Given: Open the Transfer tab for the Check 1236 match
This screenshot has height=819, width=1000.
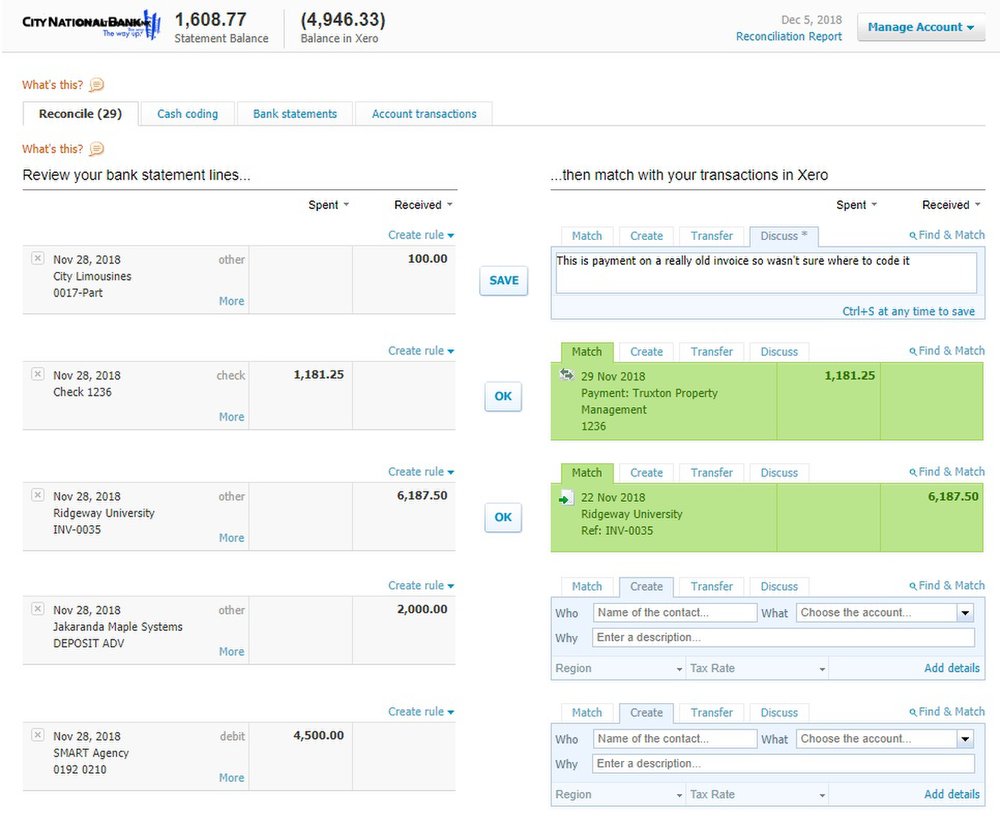Looking at the screenshot, I should tap(710, 351).
